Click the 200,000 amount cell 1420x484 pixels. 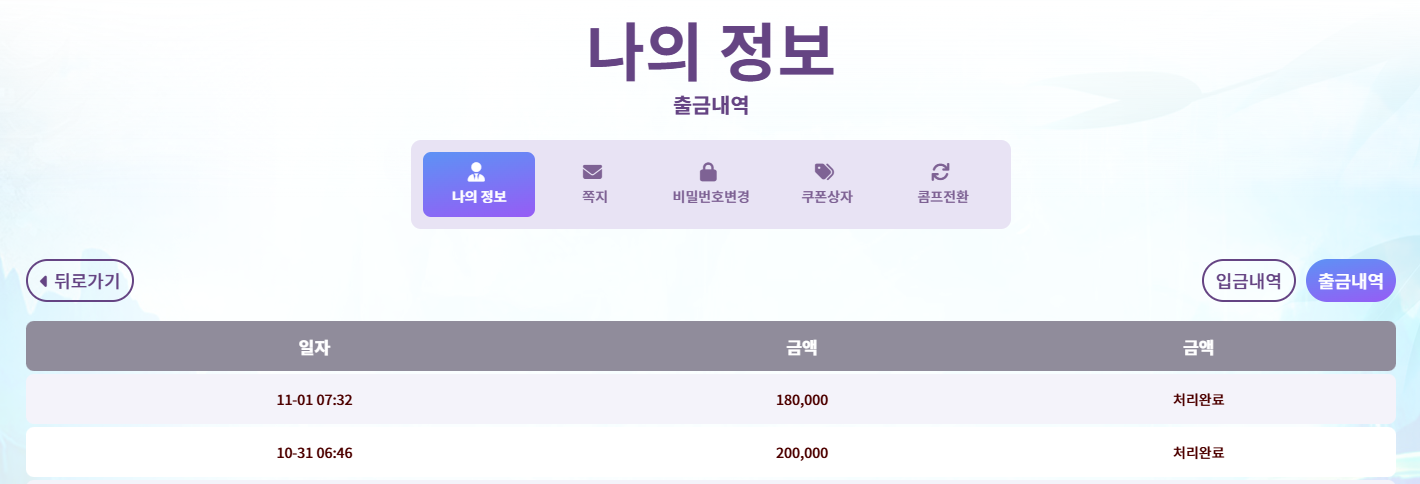801,453
